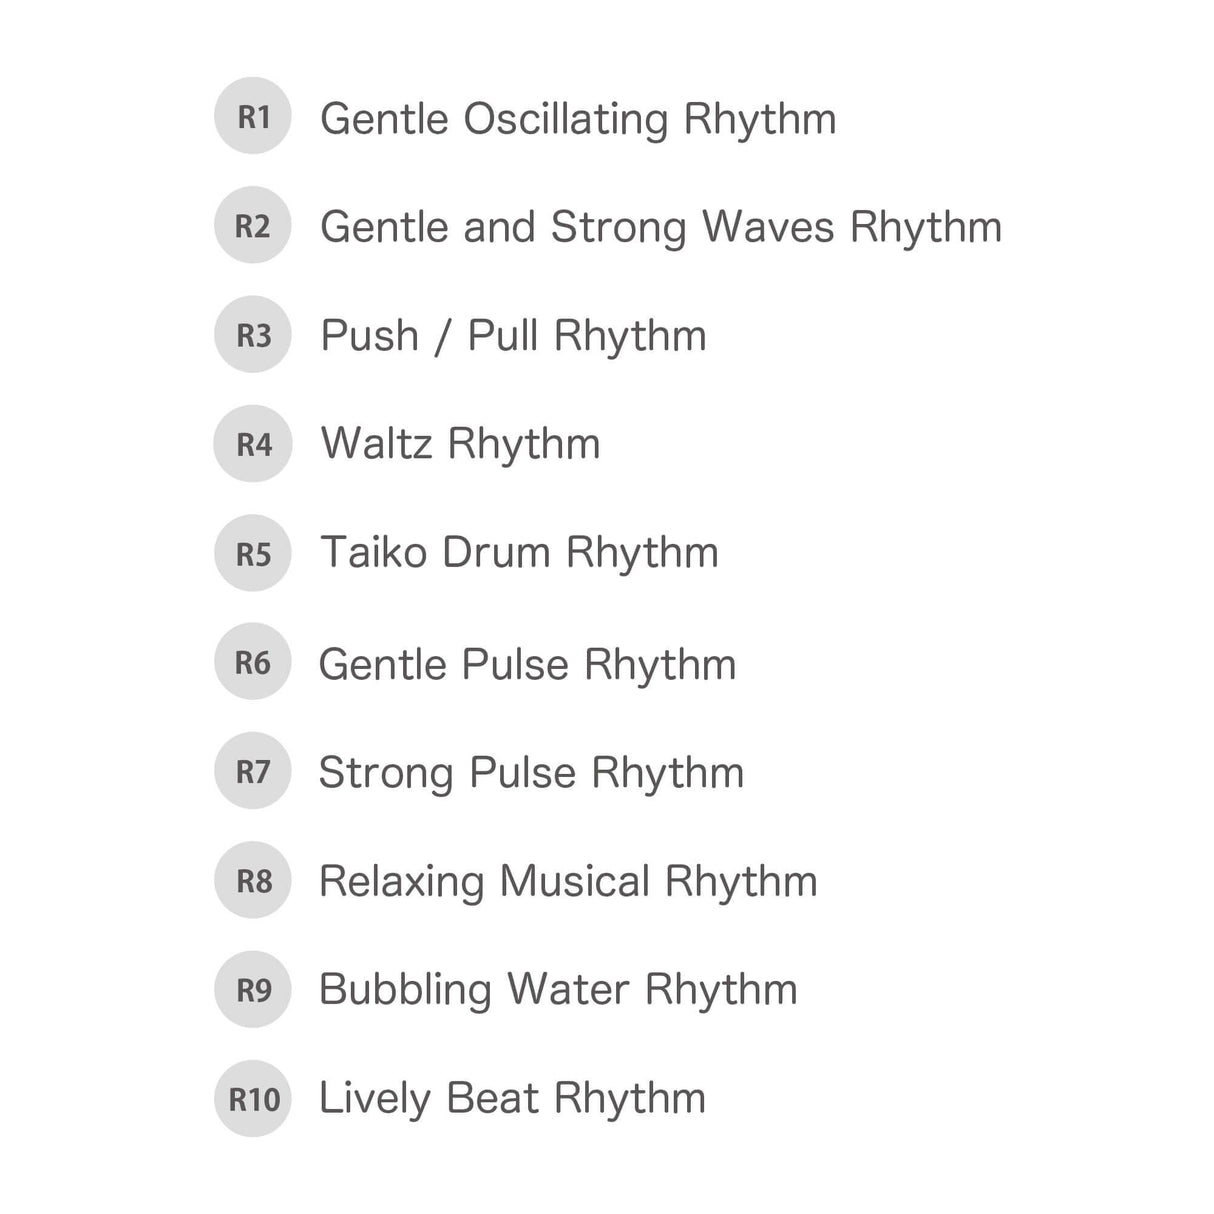Pick the Waltz Rhythm entry
The height and width of the screenshot is (1214, 1214).
460,444
